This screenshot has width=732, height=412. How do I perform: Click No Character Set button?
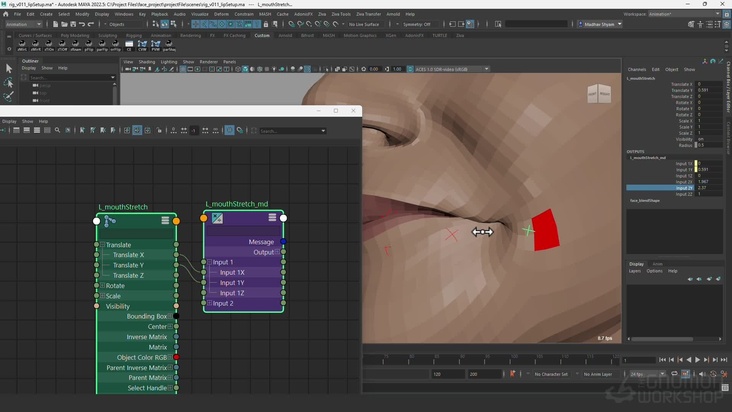551,374
